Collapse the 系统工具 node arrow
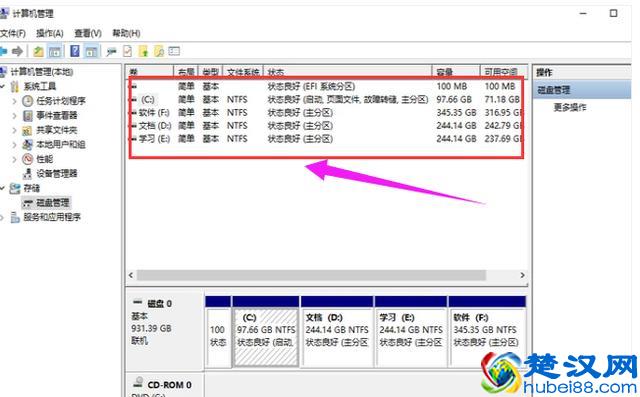Viewport: 640px width, 397px height. pyautogui.click(x=2, y=86)
